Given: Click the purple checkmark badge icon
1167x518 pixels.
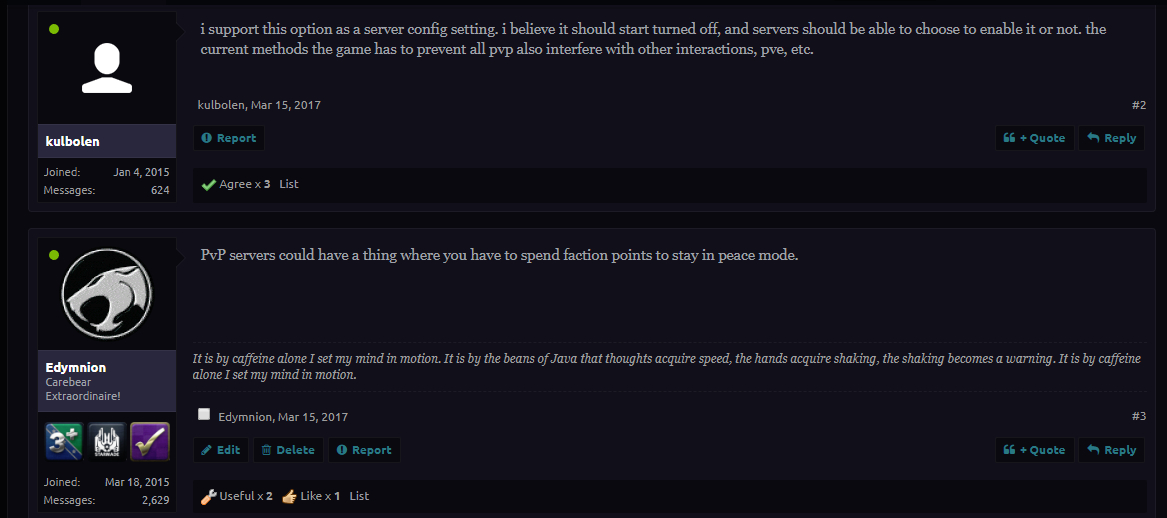Looking at the screenshot, I should (x=150, y=441).
